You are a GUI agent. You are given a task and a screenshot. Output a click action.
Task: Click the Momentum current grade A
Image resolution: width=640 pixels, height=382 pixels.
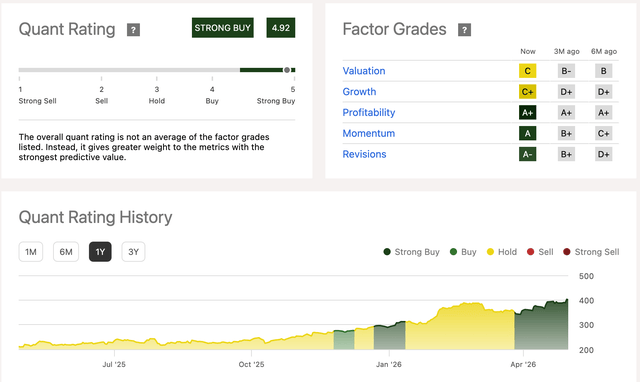[x=527, y=133]
